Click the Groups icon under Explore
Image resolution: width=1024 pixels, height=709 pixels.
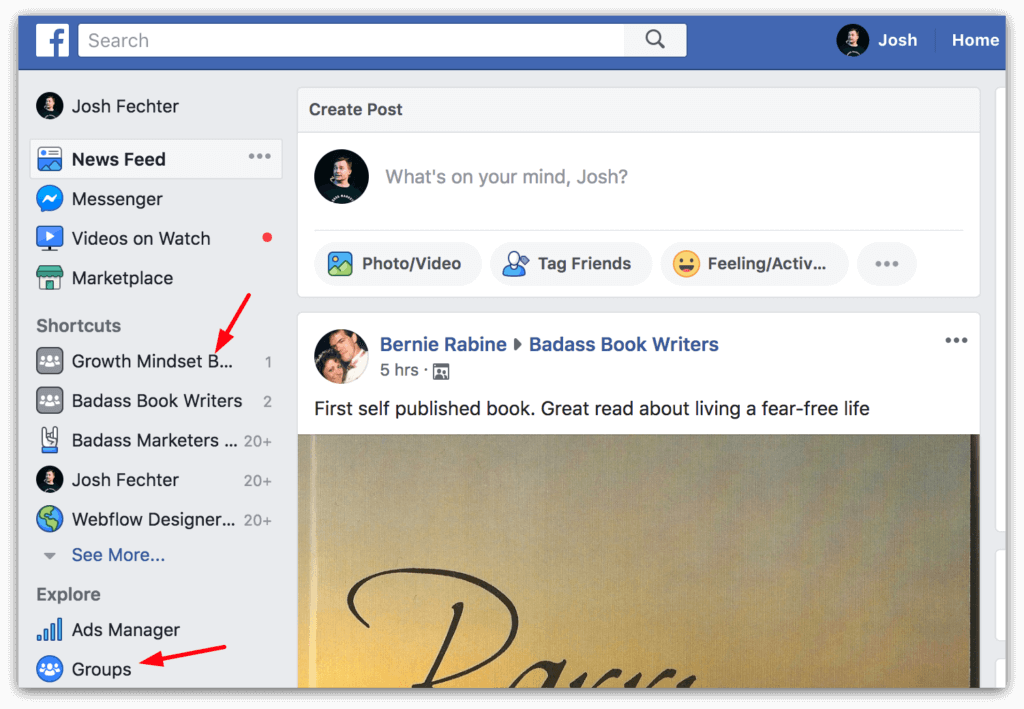coord(50,669)
